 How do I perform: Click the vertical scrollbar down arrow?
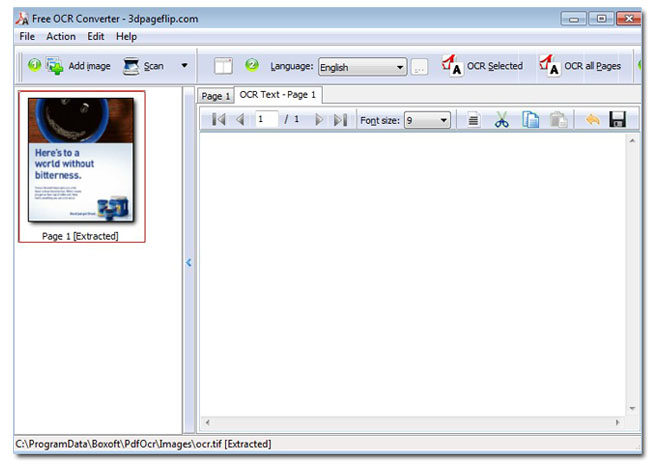point(632,408)
